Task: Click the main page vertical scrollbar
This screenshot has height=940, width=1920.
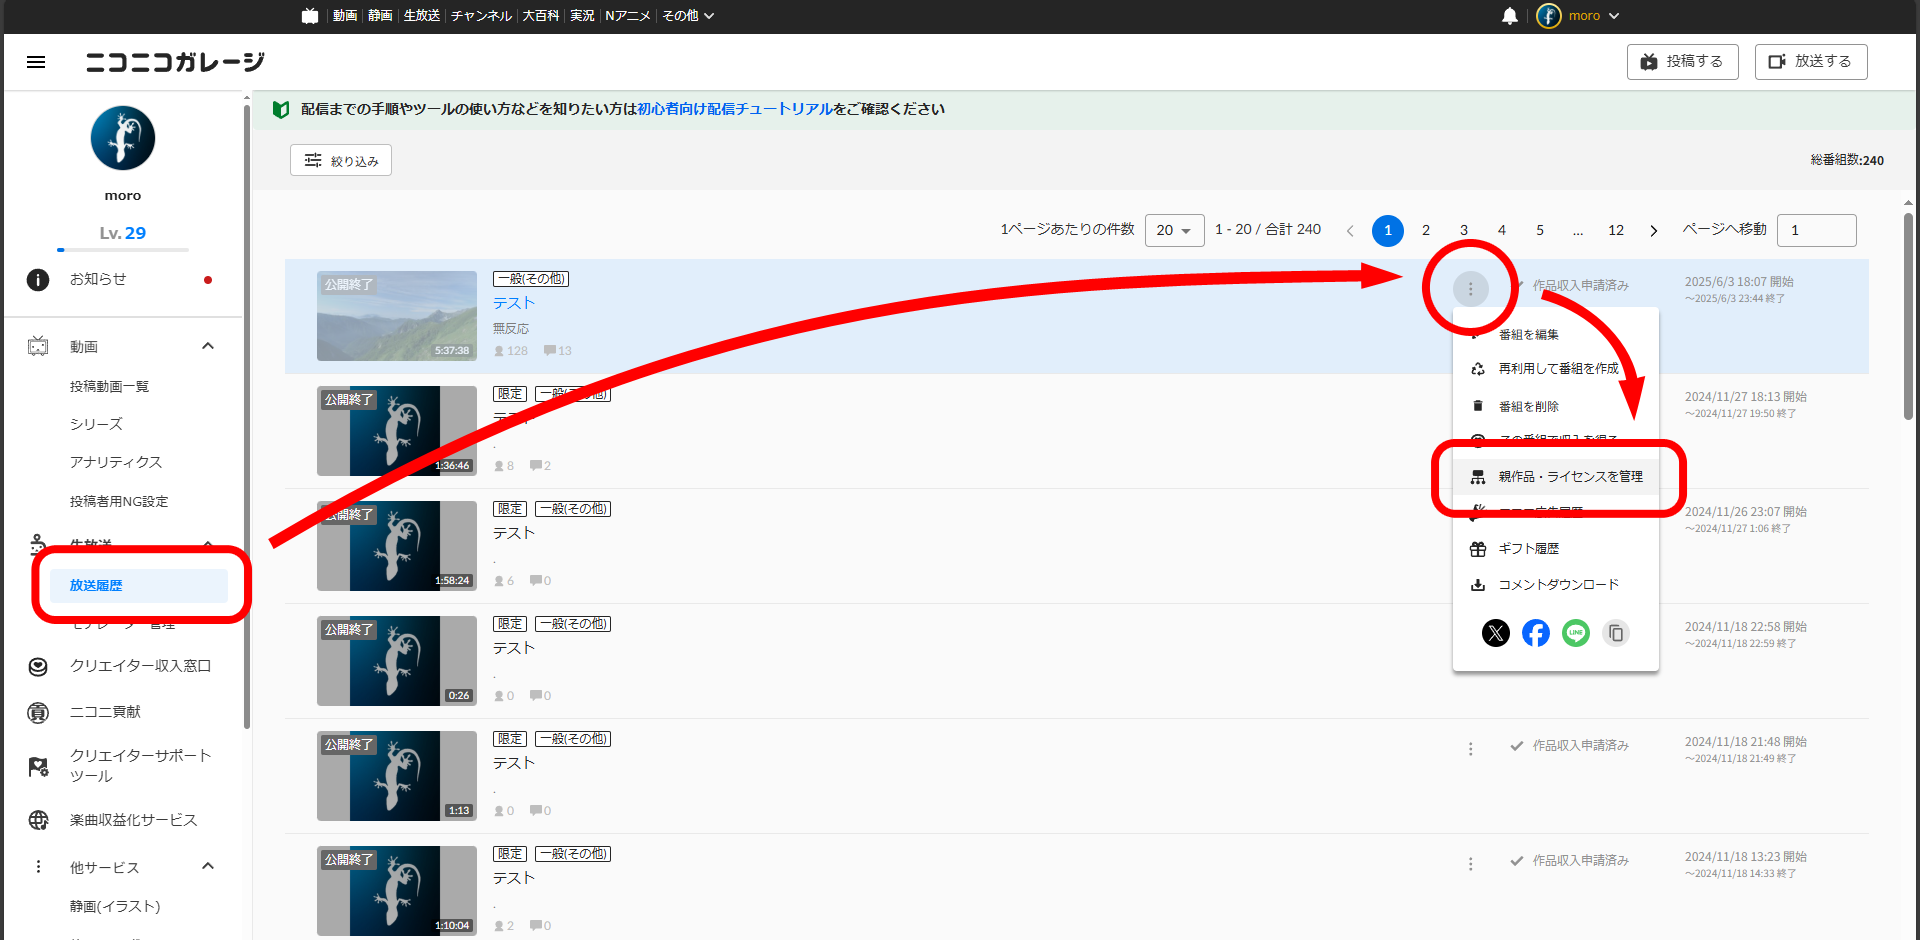Action: pyautogui.click(x=1908, y=315)
